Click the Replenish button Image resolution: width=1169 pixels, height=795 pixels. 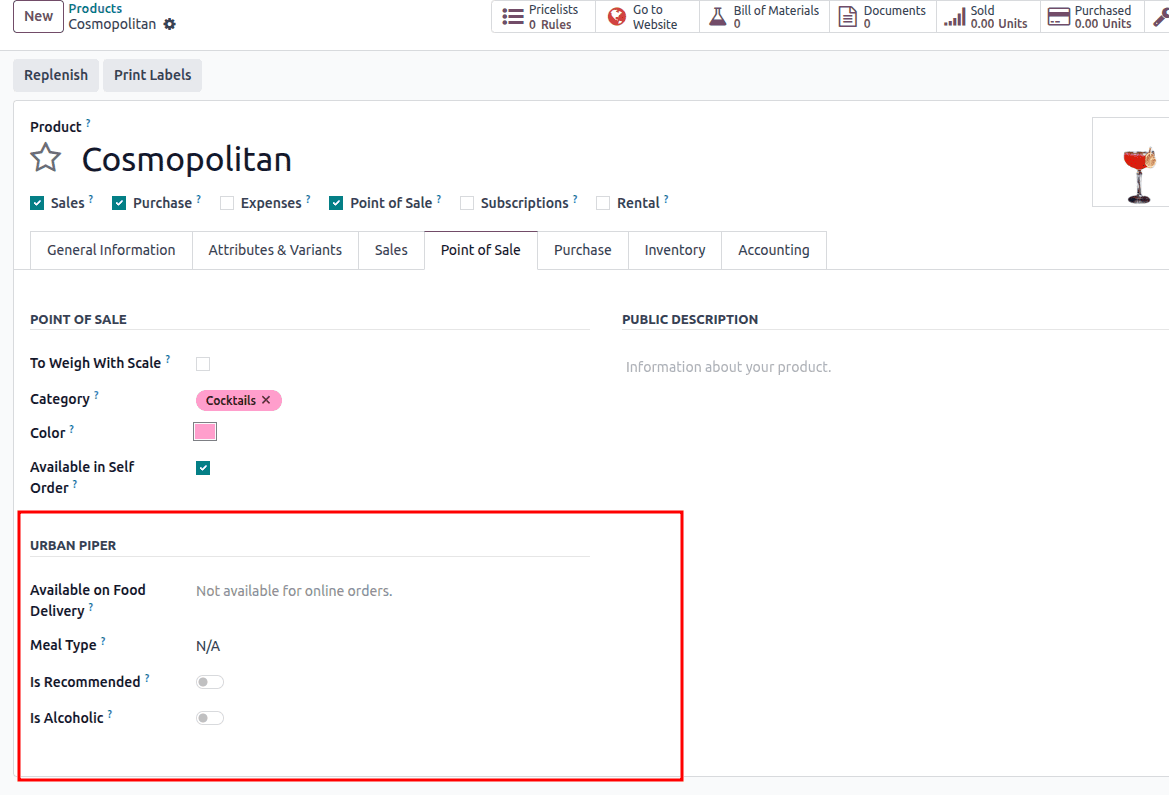[55, 74]
